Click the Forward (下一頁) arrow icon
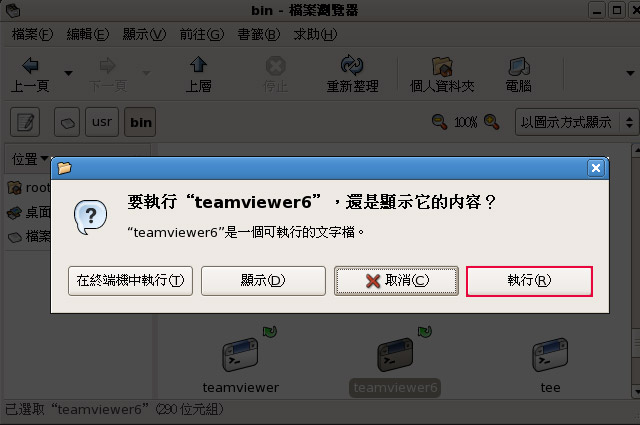The height and width of the screenshot is (425, 640). [x=107, y=65]
